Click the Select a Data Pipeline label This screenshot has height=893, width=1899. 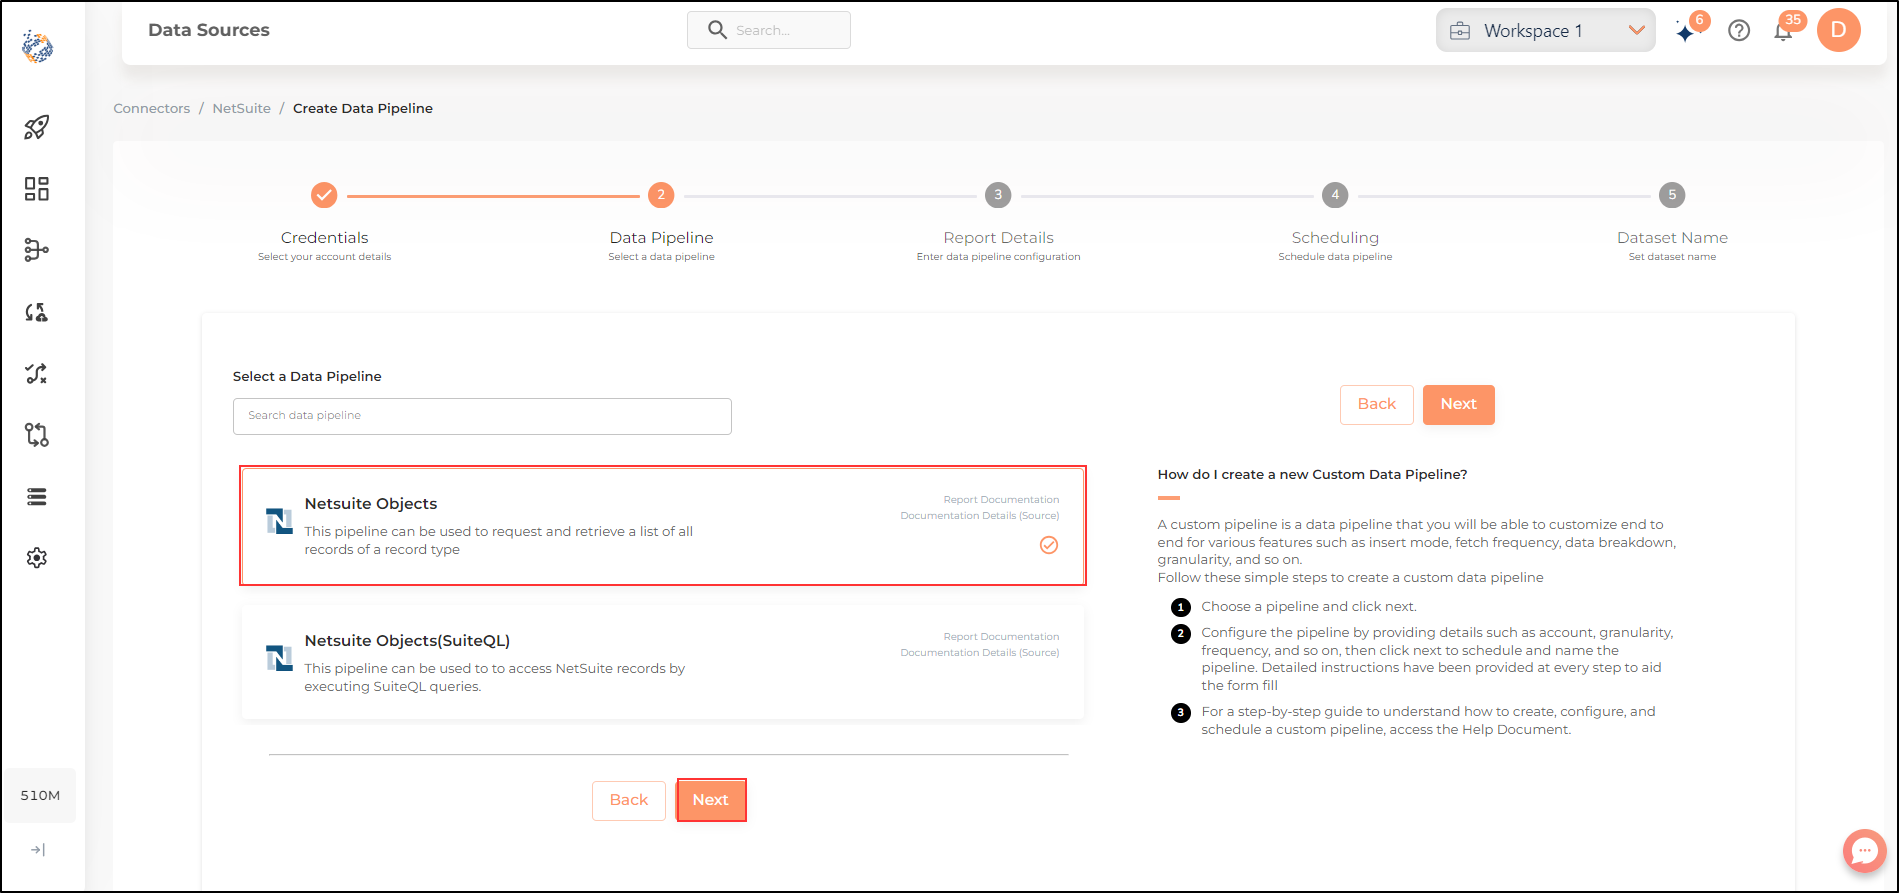click(307, 377)
